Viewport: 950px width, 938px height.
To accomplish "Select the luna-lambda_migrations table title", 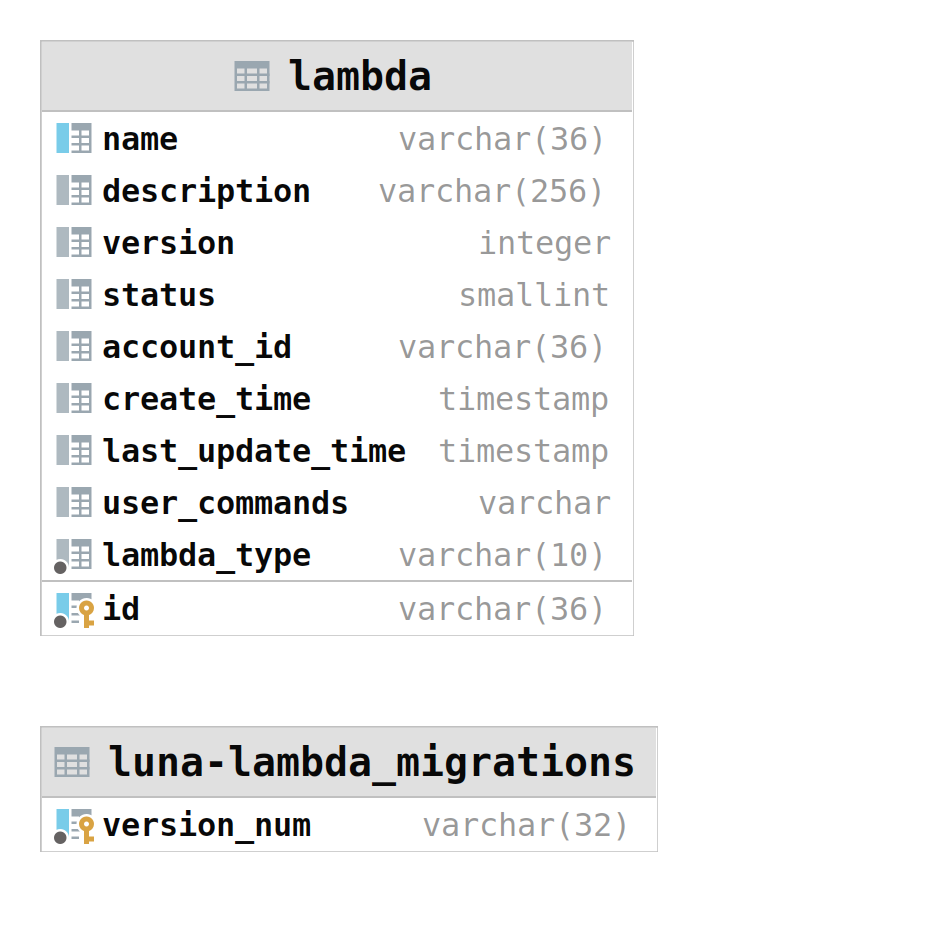I will pyautogui.click(x=371, y=763).
